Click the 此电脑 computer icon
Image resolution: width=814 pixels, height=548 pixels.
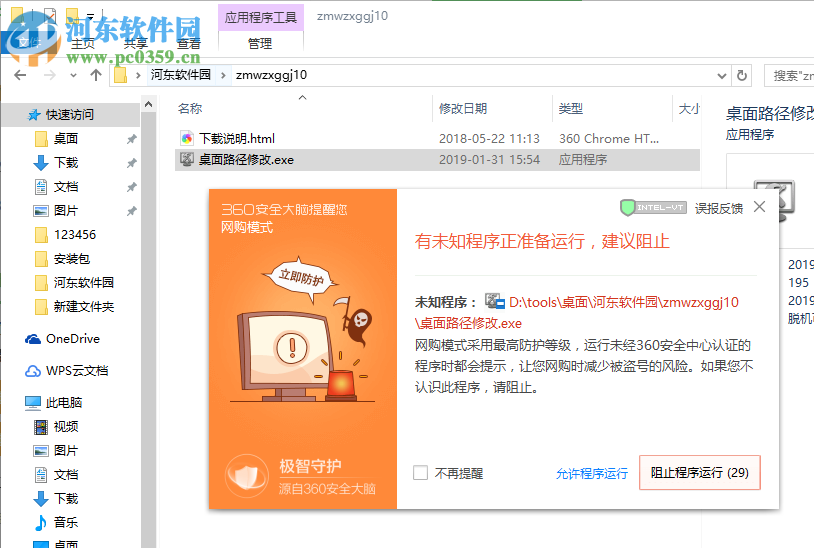click(x=33, y=403)
